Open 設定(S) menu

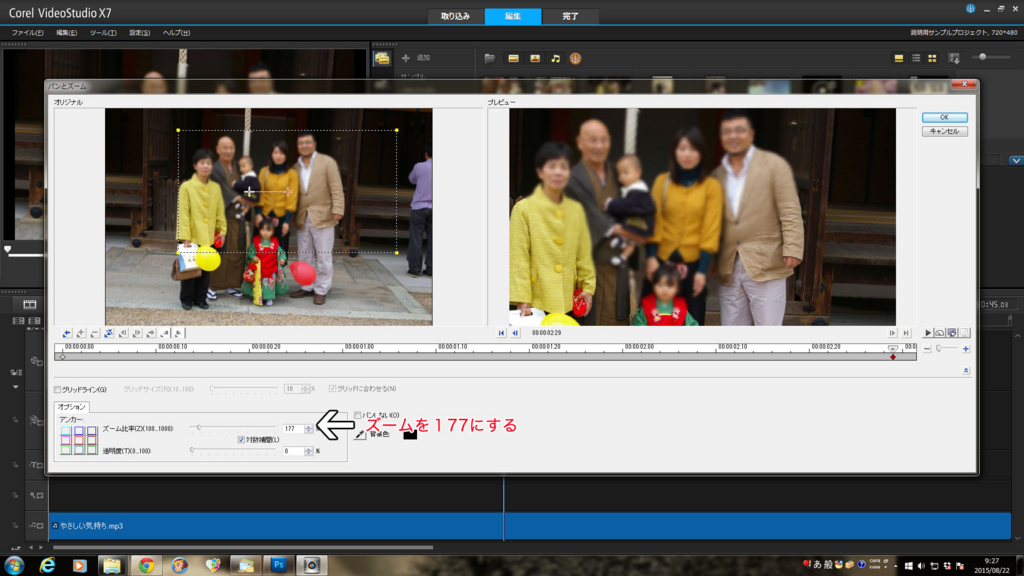(x=140, y=33)
